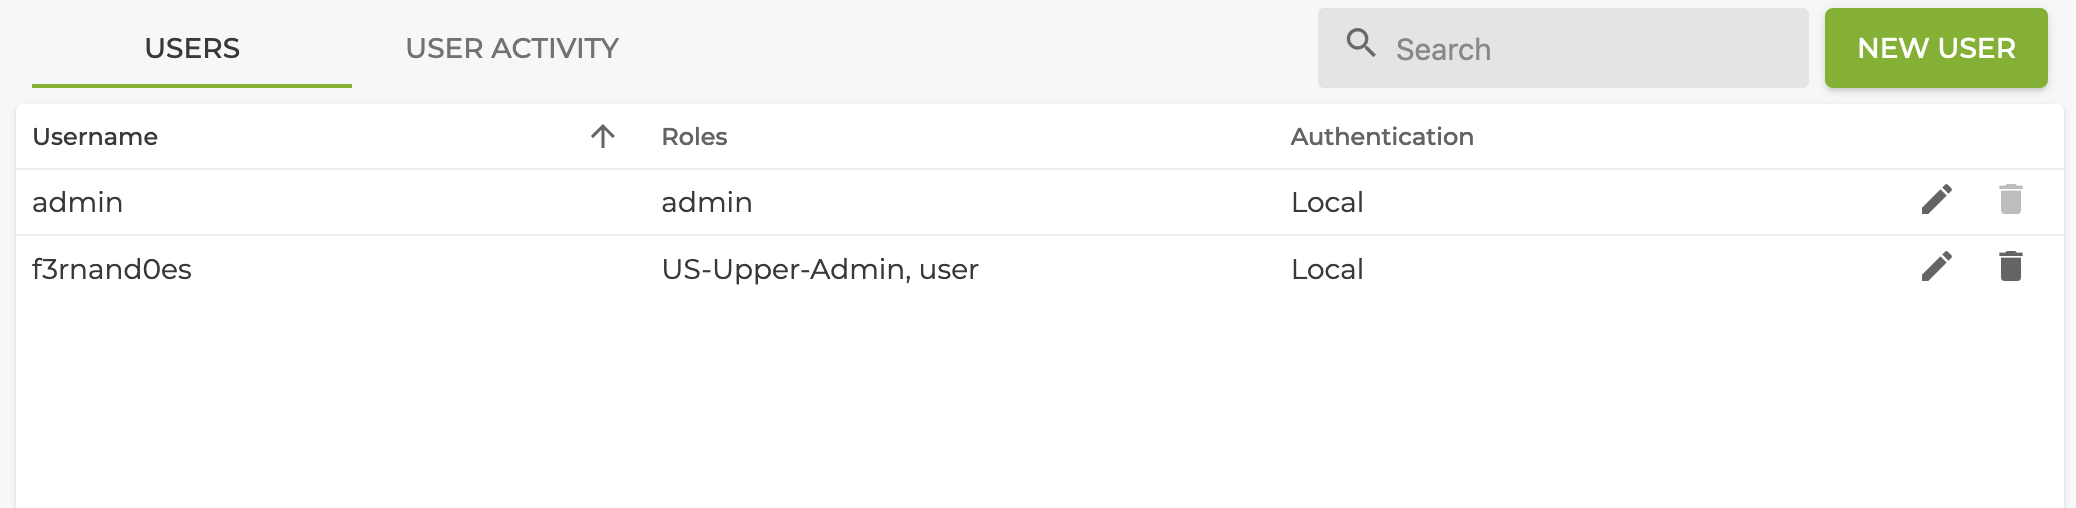Click the greyed trash icon for admin
This screenshot has width=2076, height=508.
coord(2010,200)
